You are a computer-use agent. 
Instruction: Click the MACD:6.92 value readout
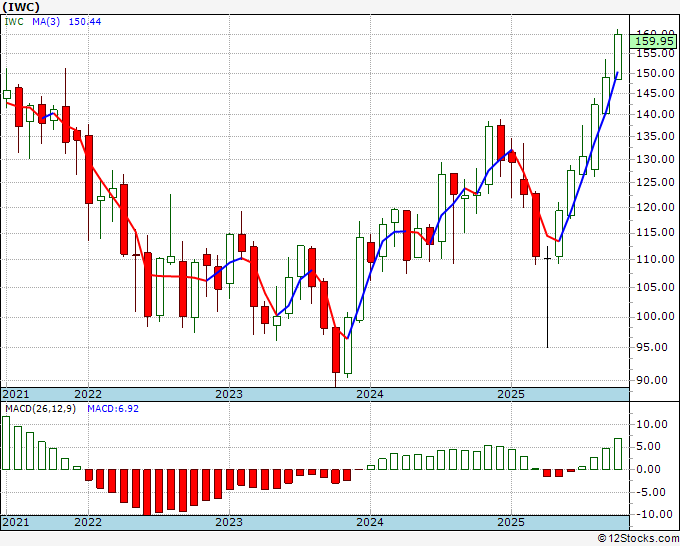113,409
